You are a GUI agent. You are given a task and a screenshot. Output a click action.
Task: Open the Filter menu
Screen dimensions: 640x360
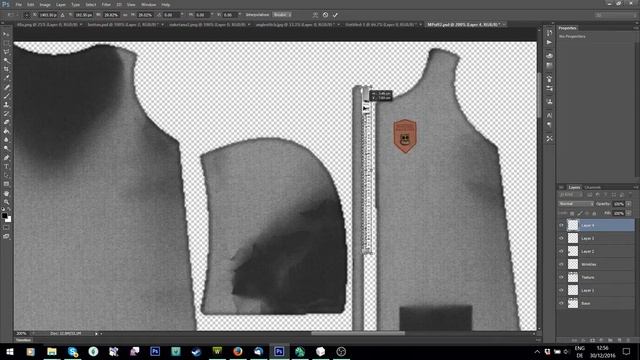pyautogui.click(x=106, y=4)
